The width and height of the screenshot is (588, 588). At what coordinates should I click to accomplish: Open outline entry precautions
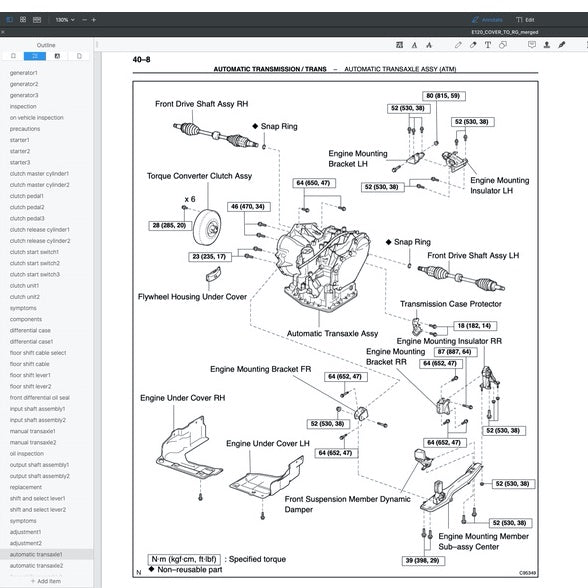tap(25, 129)
